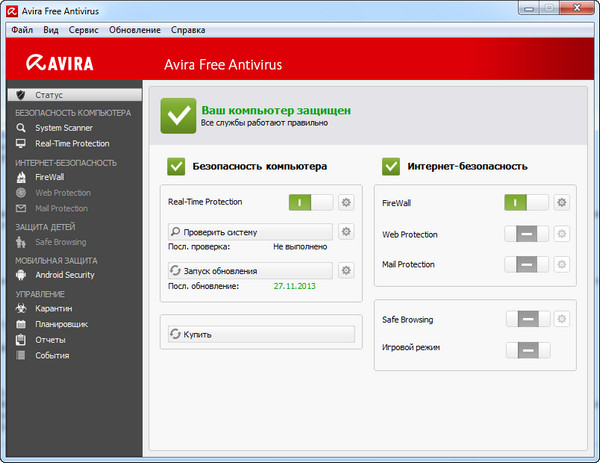This screenshot has width=600, height=463.
Task: Open the Обновление menu
Action: (134, 30)
